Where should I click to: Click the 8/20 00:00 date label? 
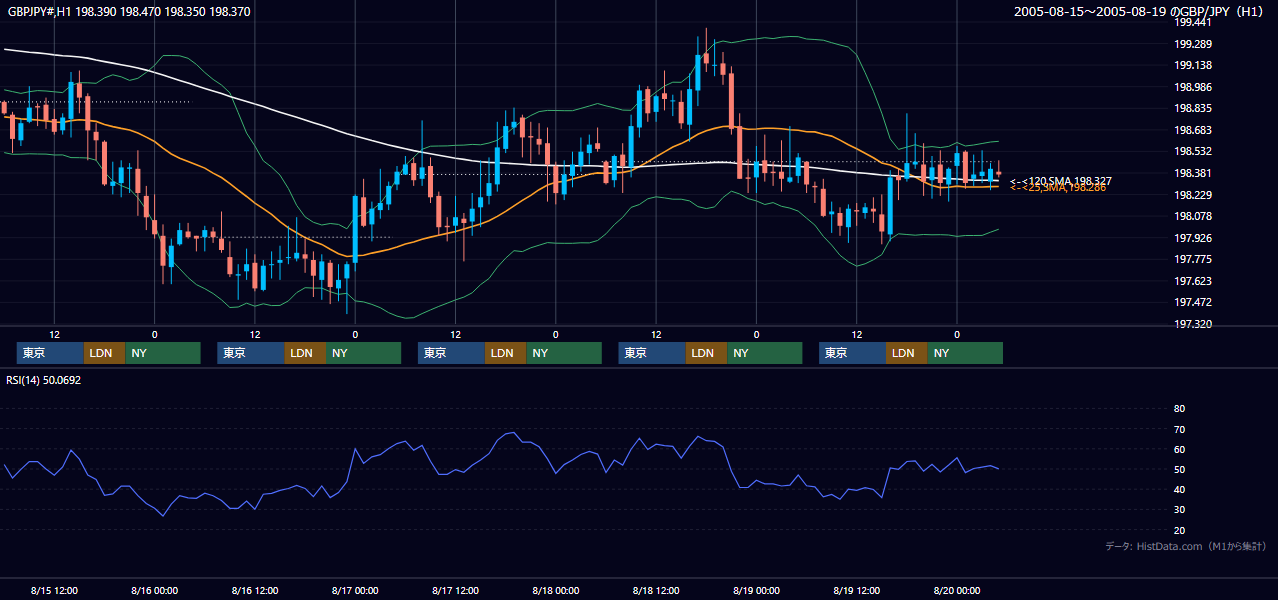[x=957, y=590]
